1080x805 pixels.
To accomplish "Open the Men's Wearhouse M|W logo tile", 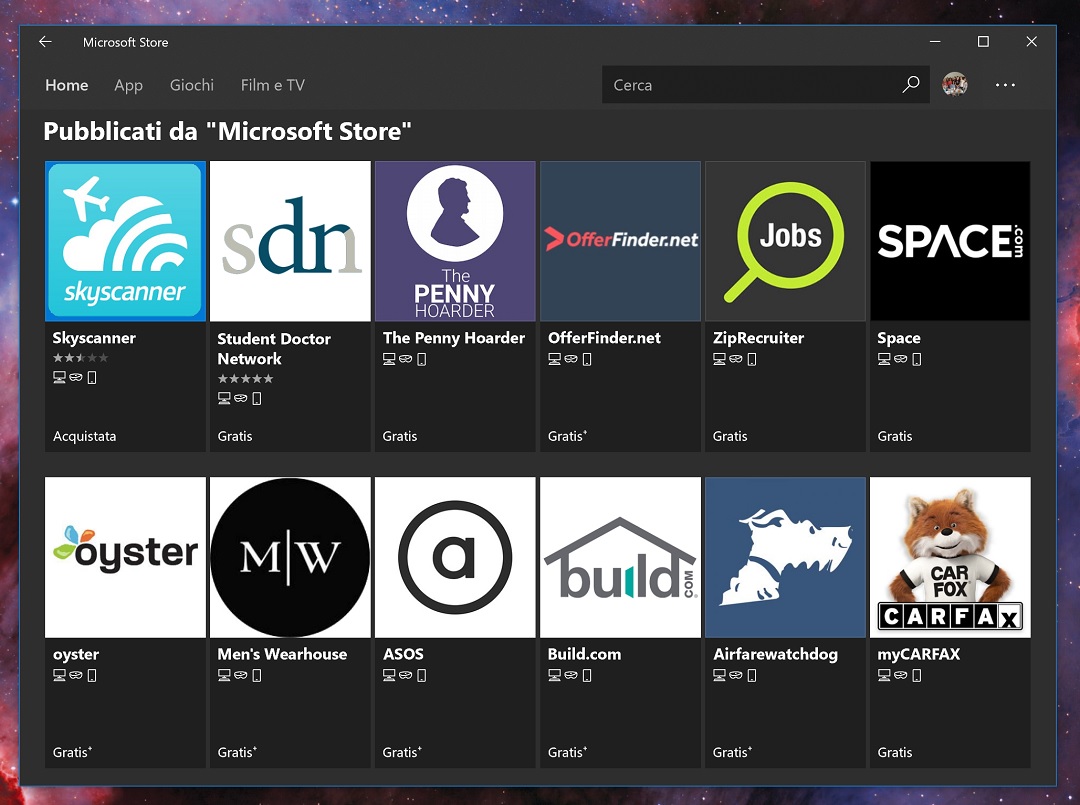I will pyautogui.click(x=290, y=557).
